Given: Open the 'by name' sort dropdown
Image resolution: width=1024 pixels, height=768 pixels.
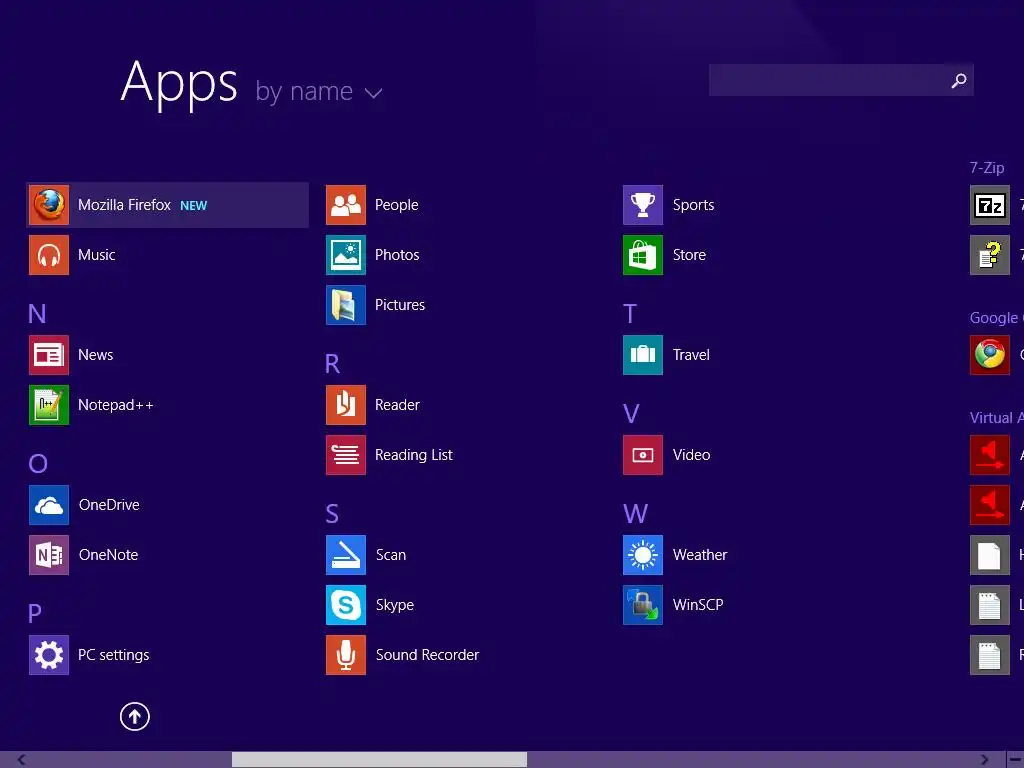Looking at the screenshot, I should 319,91.
